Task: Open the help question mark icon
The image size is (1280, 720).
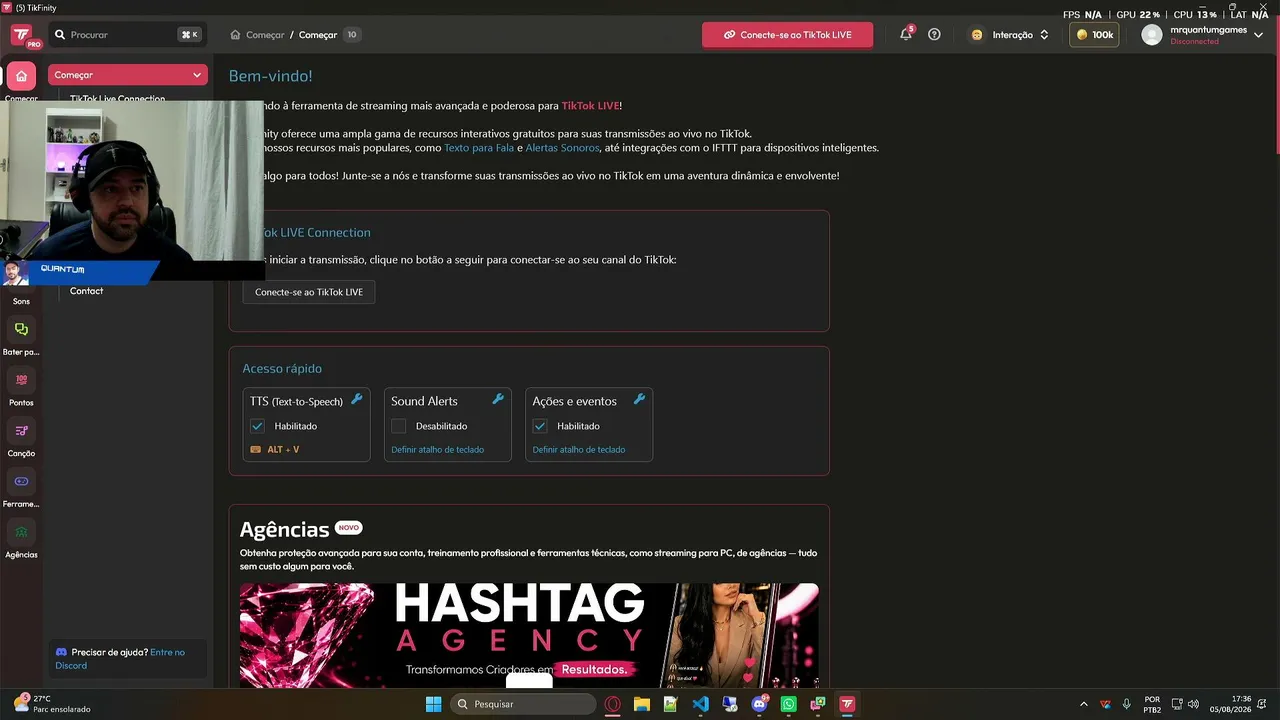Action: pyautogui.click(x=934, y=34)
